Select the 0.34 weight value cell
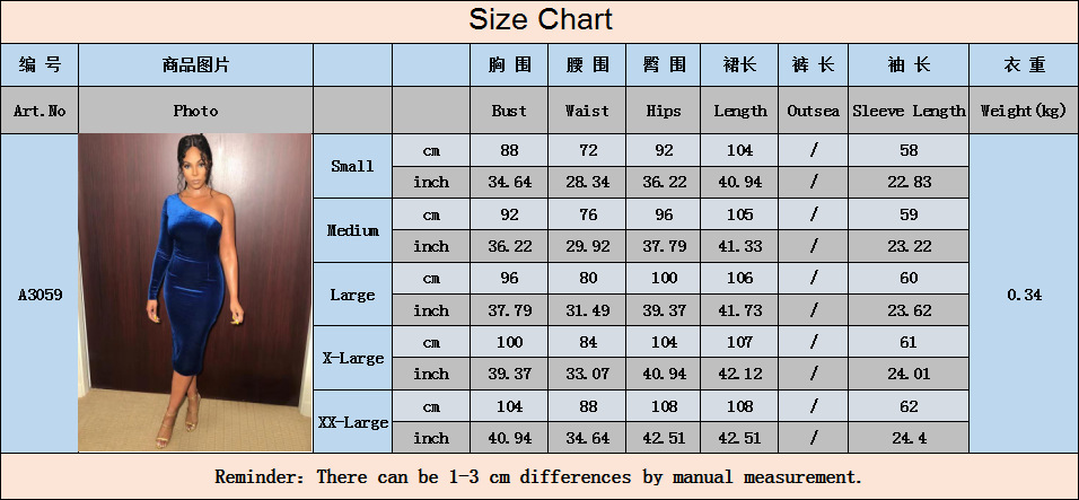Image resolution: width=1079 pixels, height=500 pixels. pos(1023,294)
